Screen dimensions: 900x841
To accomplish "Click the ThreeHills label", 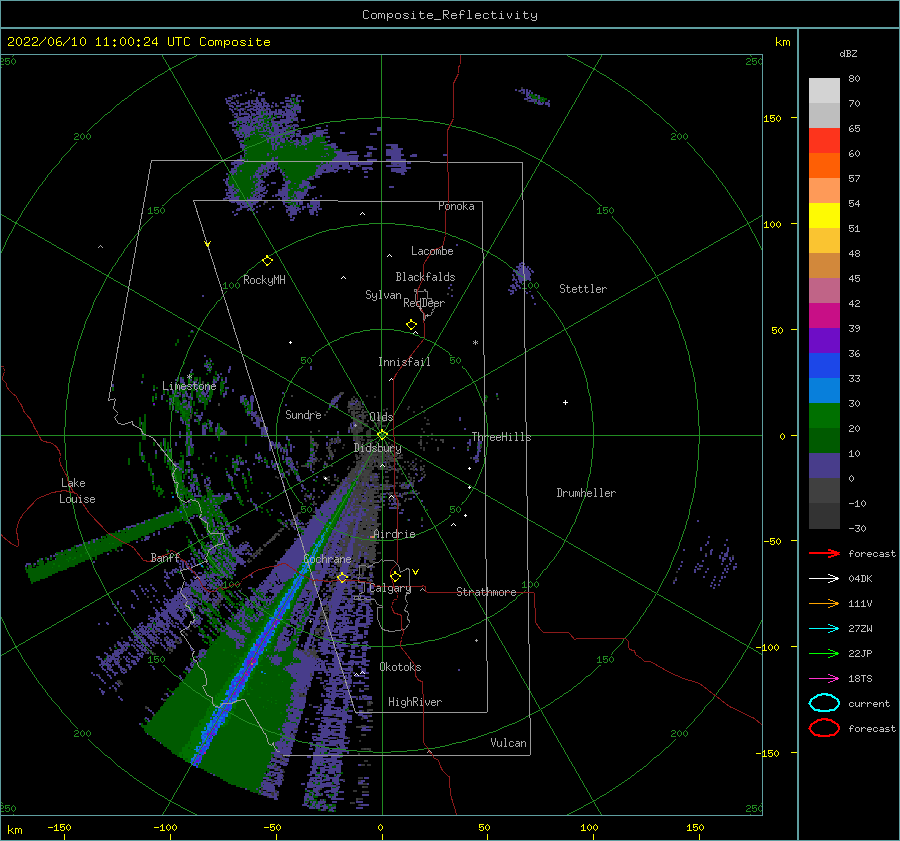I will pyautogui.click(x=502, y=437).
